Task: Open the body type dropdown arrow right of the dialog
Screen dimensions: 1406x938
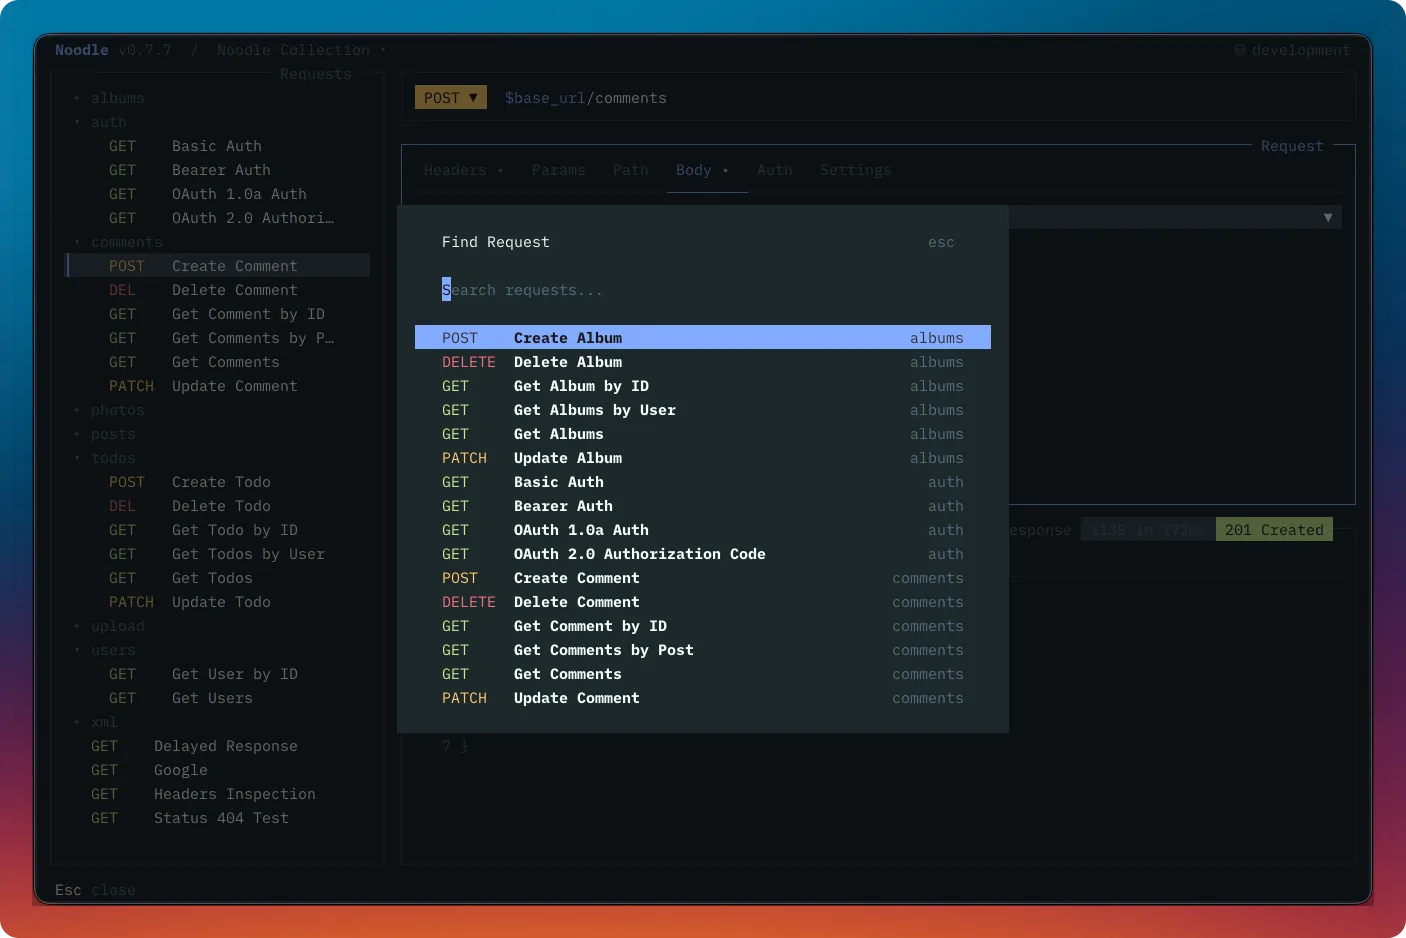Action: pos(1328,217)
